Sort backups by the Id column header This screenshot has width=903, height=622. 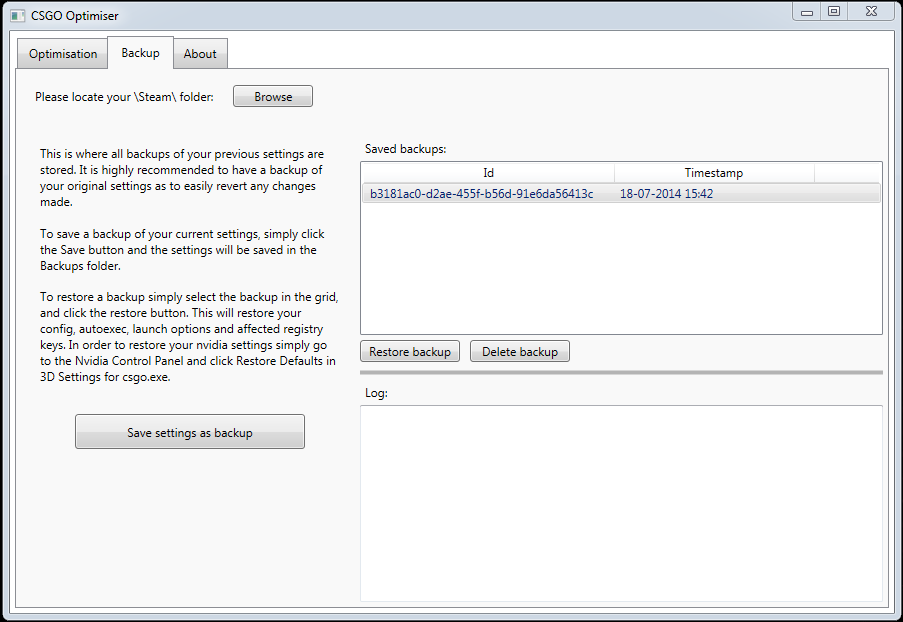(488, 173)
